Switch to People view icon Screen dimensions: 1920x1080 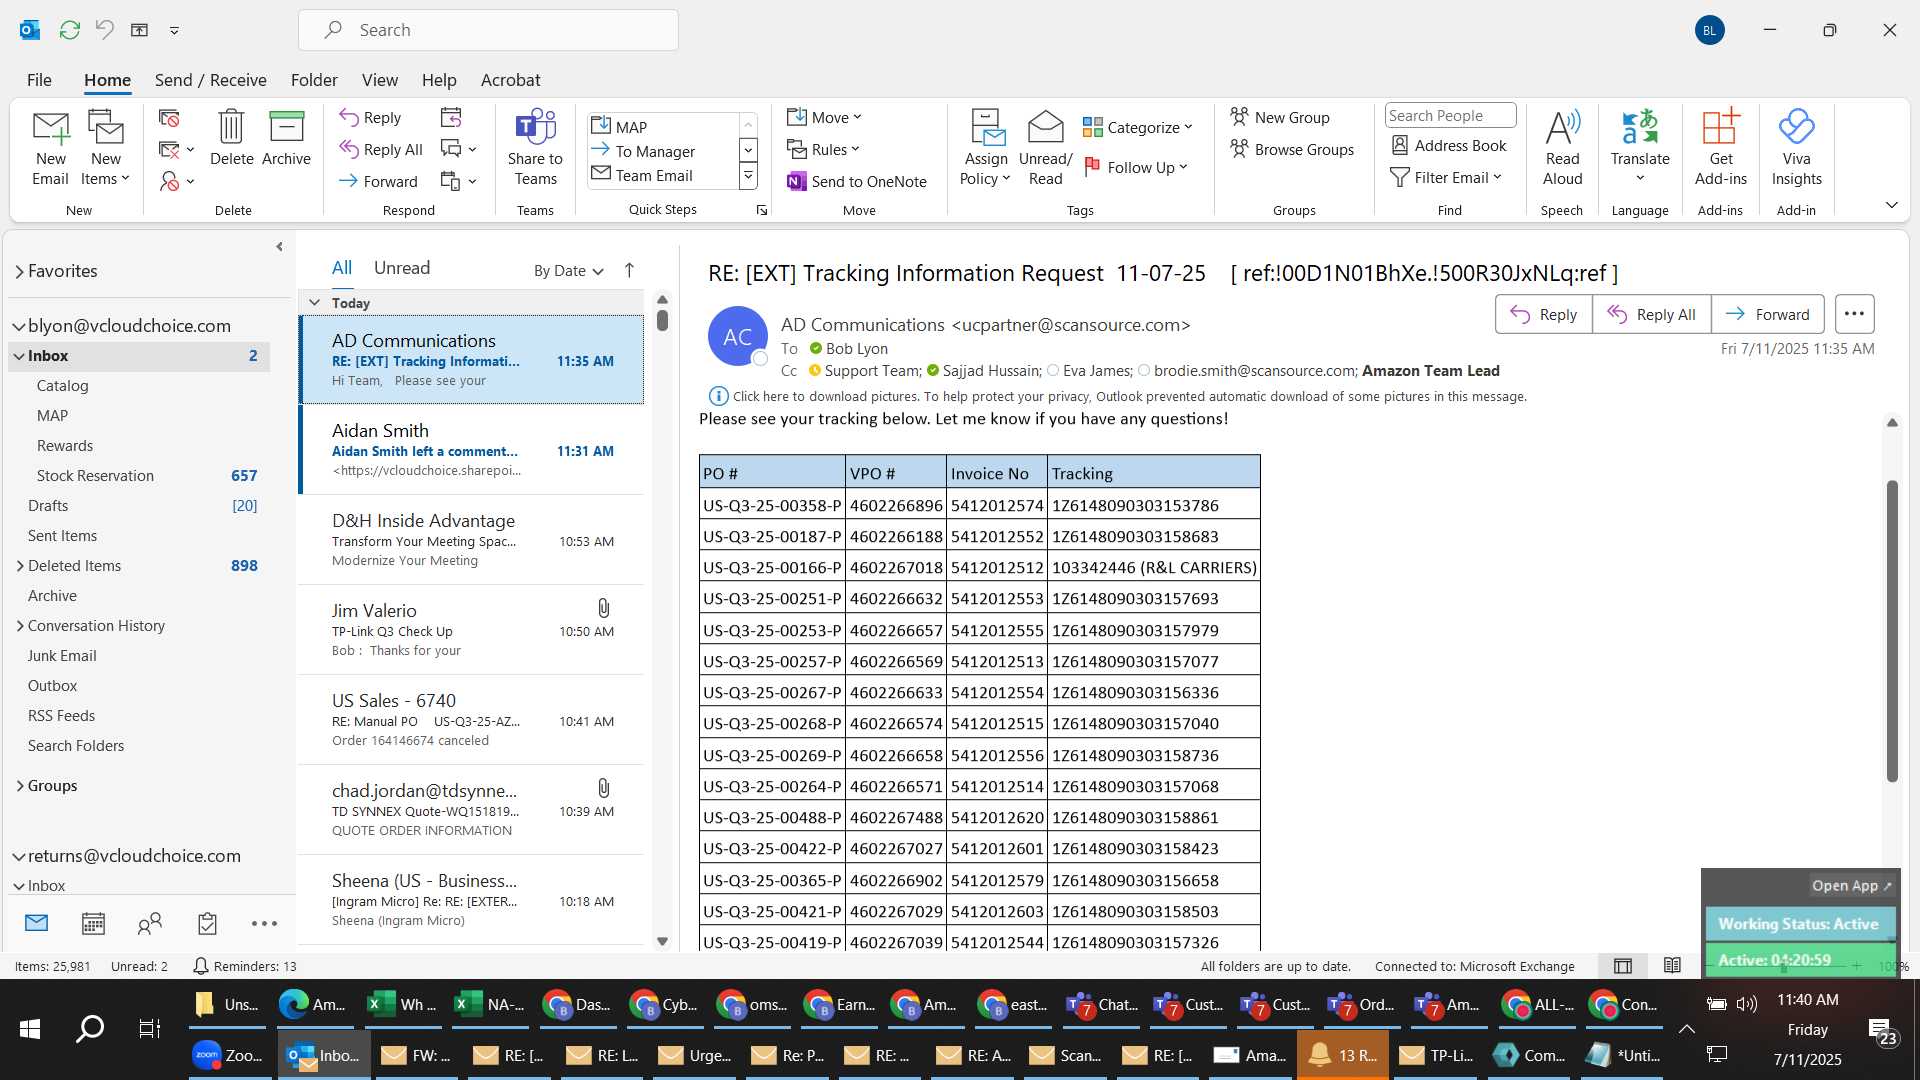tap(150, 923)
